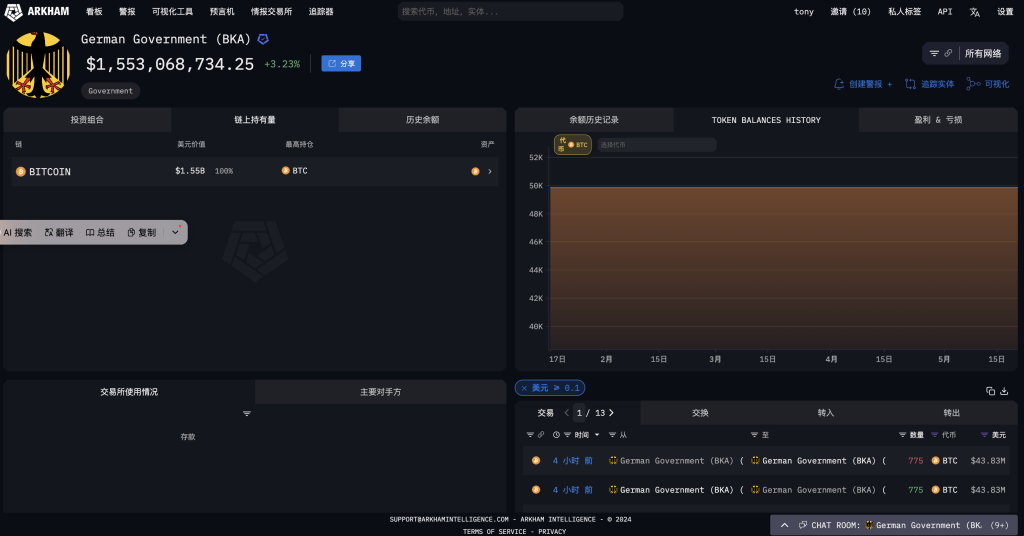Expand the BITCOIN chain row chevron
1024x536 pixels.
(x=489, y=171)
